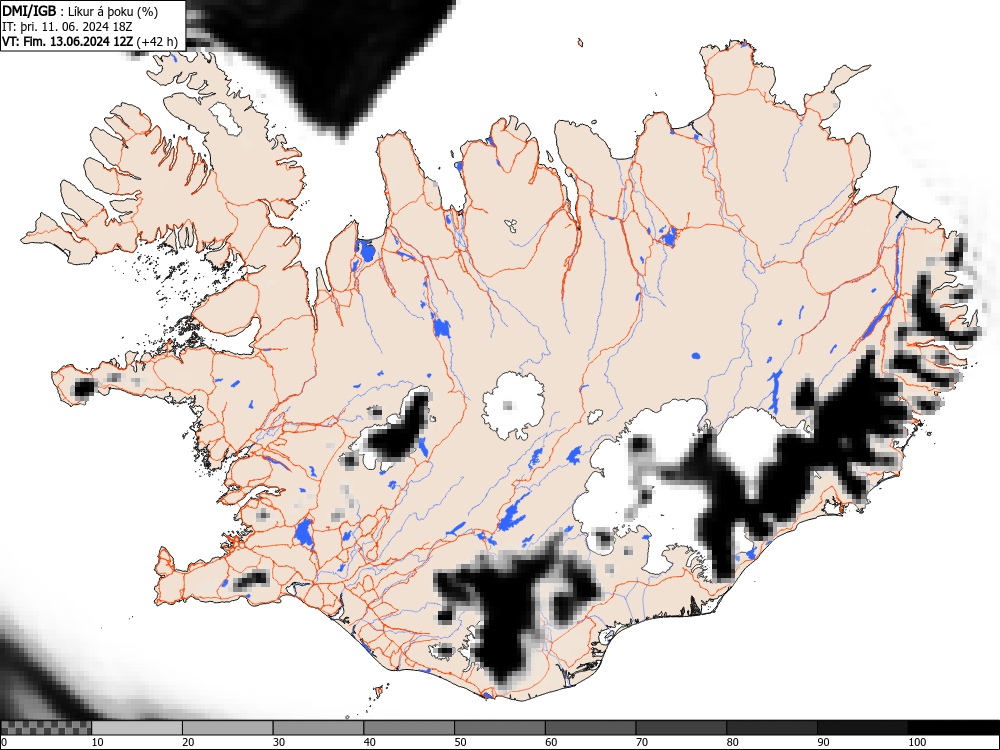
Task: Click the blue Mývatn lake in the northeast
Action: 668,237
